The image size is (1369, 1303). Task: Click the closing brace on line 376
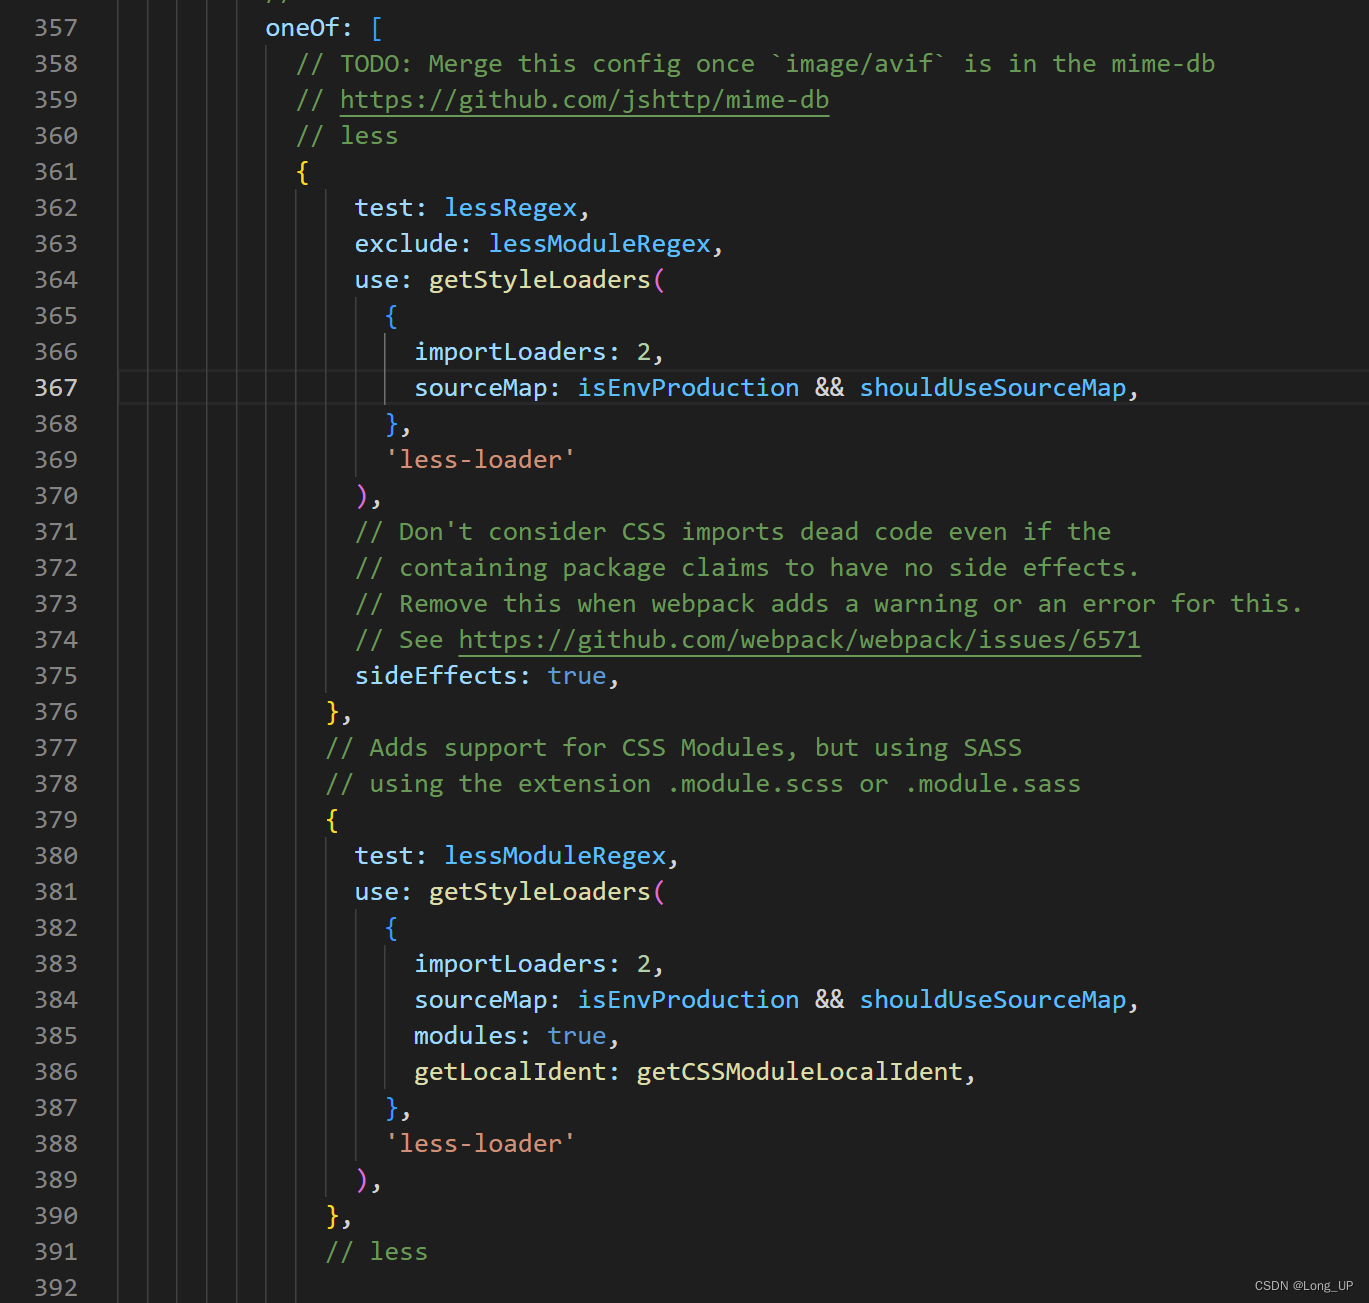tap(332, 712)
